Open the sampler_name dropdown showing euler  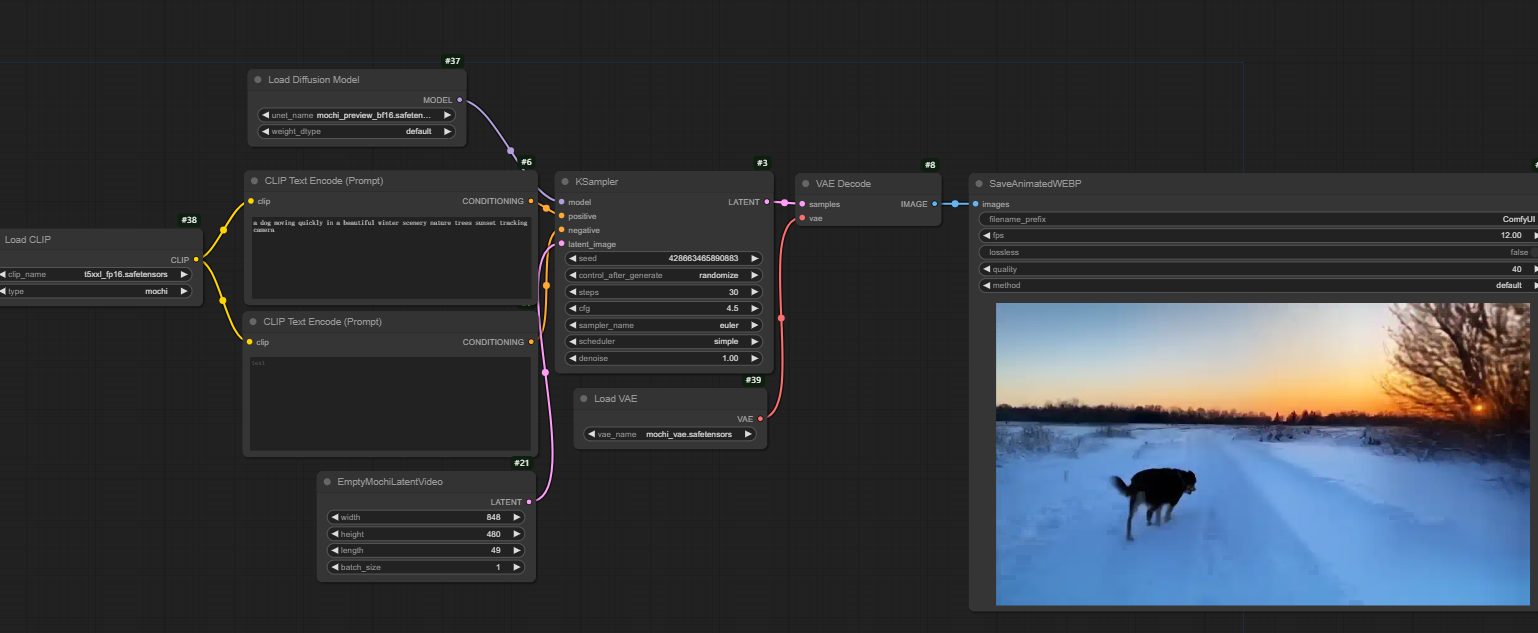[664, 325]
